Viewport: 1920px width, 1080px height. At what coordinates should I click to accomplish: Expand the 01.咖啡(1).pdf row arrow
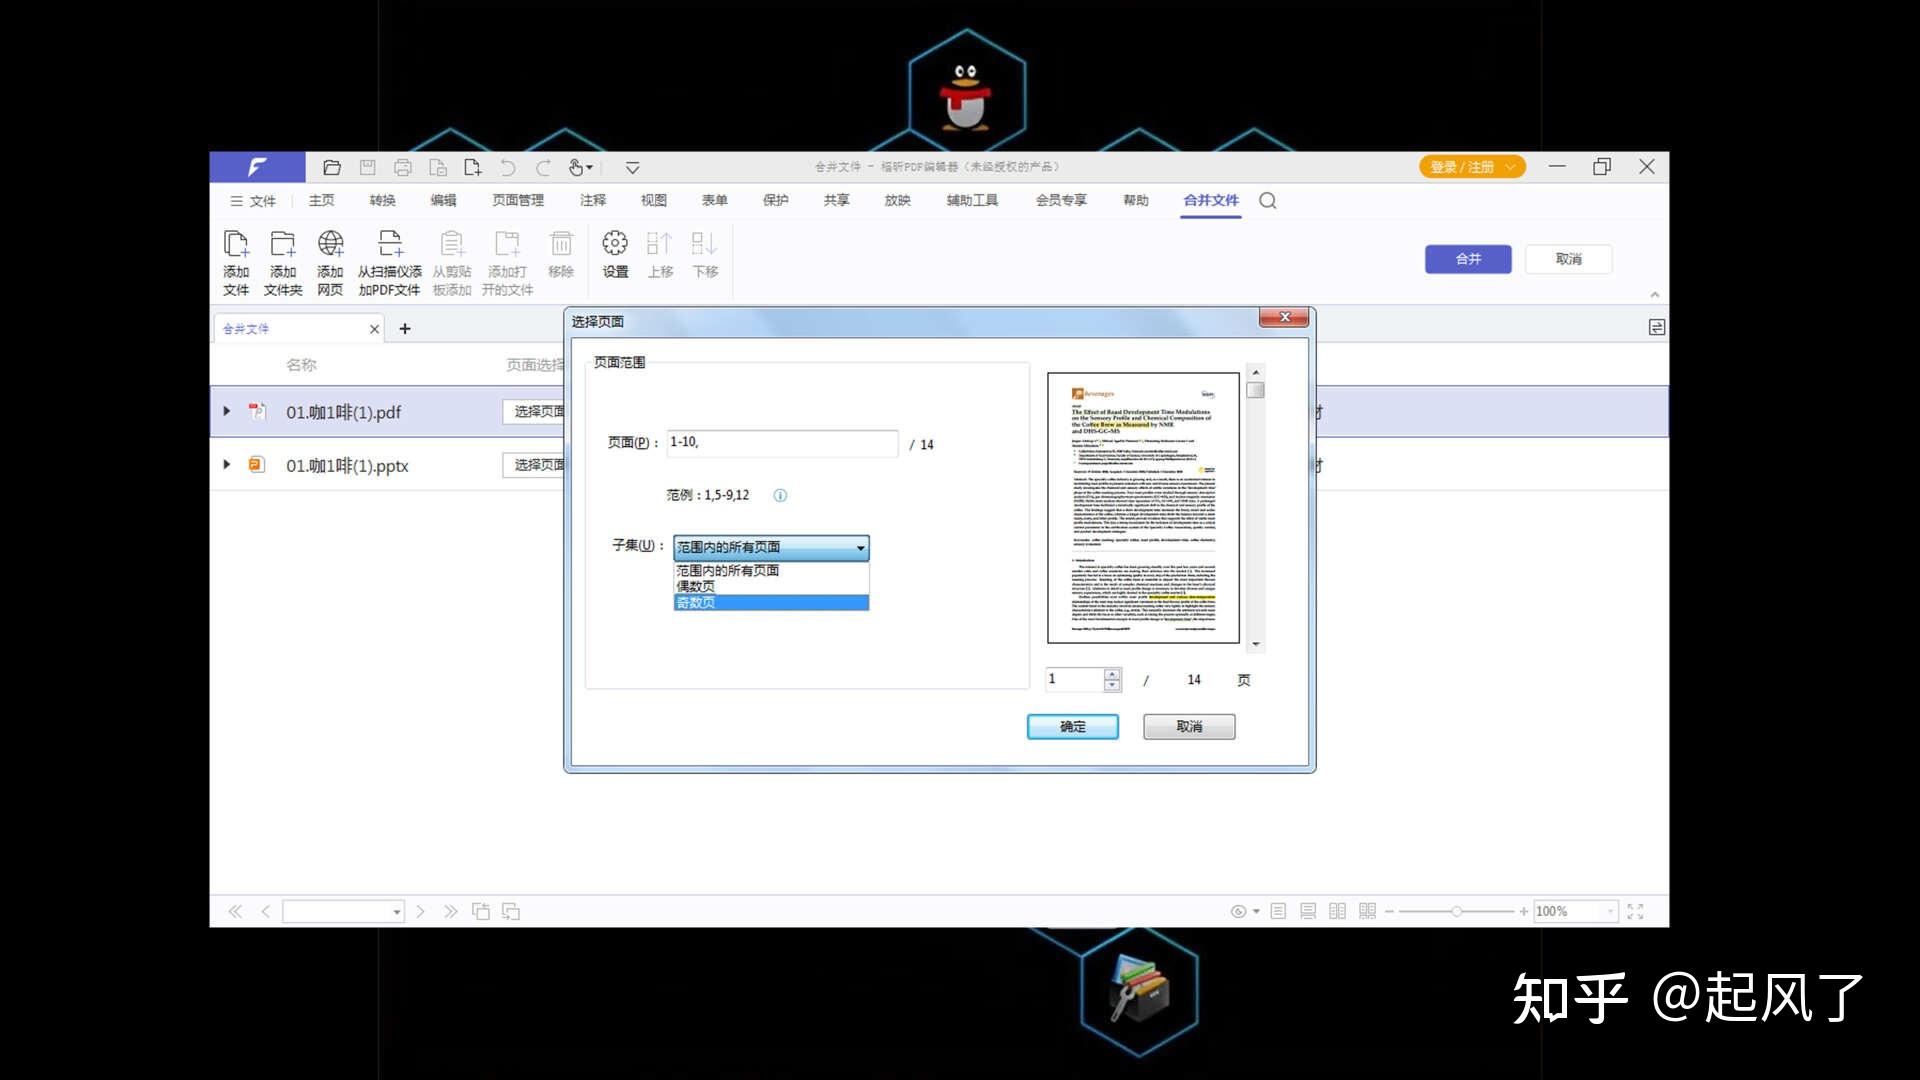(227, 411)
